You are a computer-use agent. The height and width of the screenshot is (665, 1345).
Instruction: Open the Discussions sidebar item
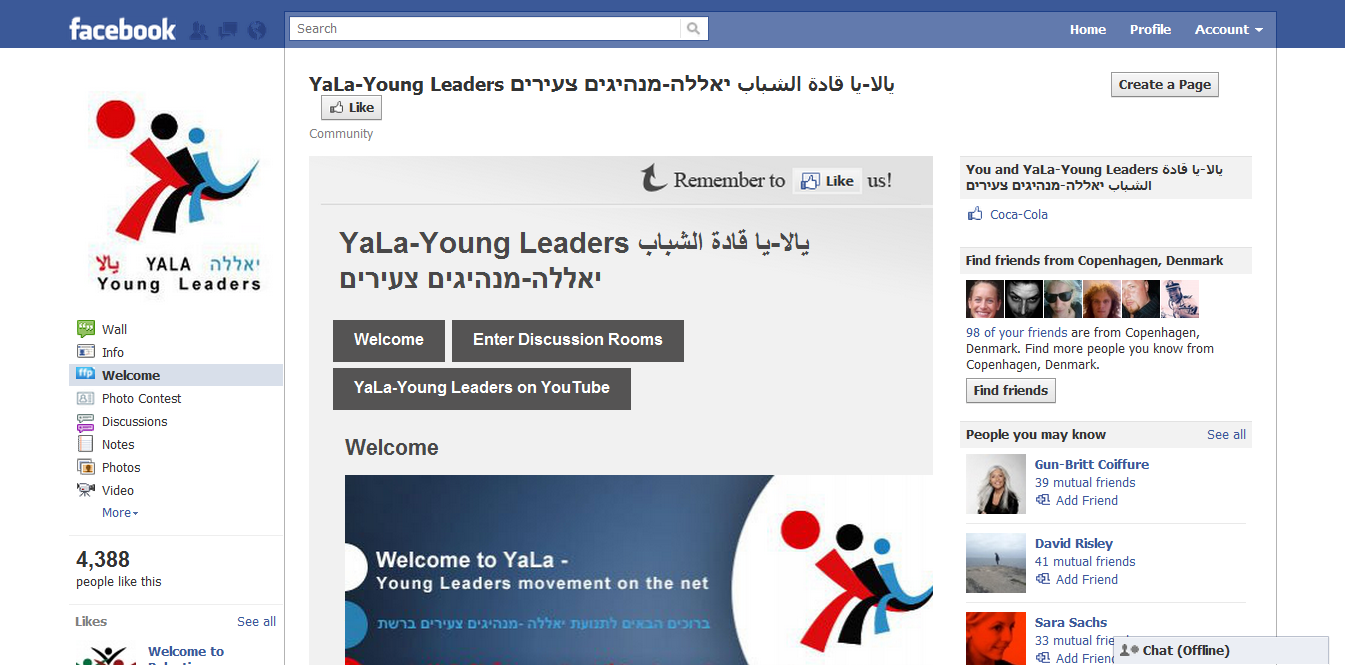click(134, 421)
